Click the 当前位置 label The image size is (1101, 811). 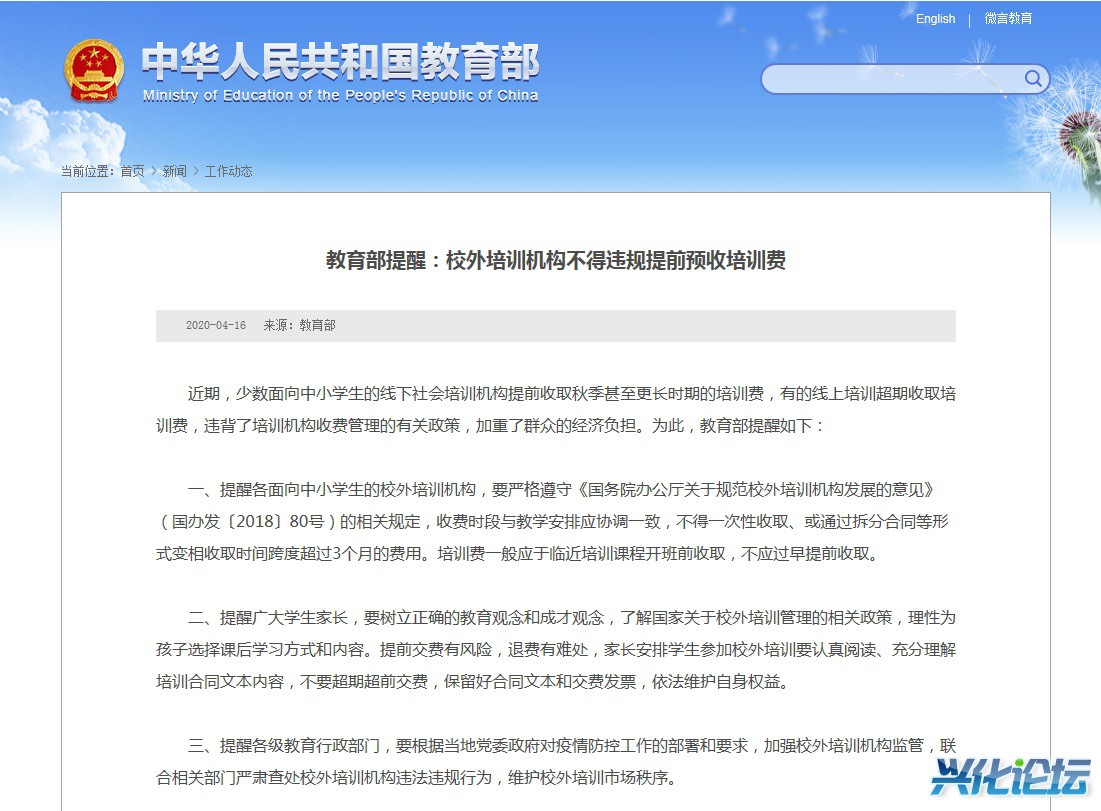click(x=87, y=171)
